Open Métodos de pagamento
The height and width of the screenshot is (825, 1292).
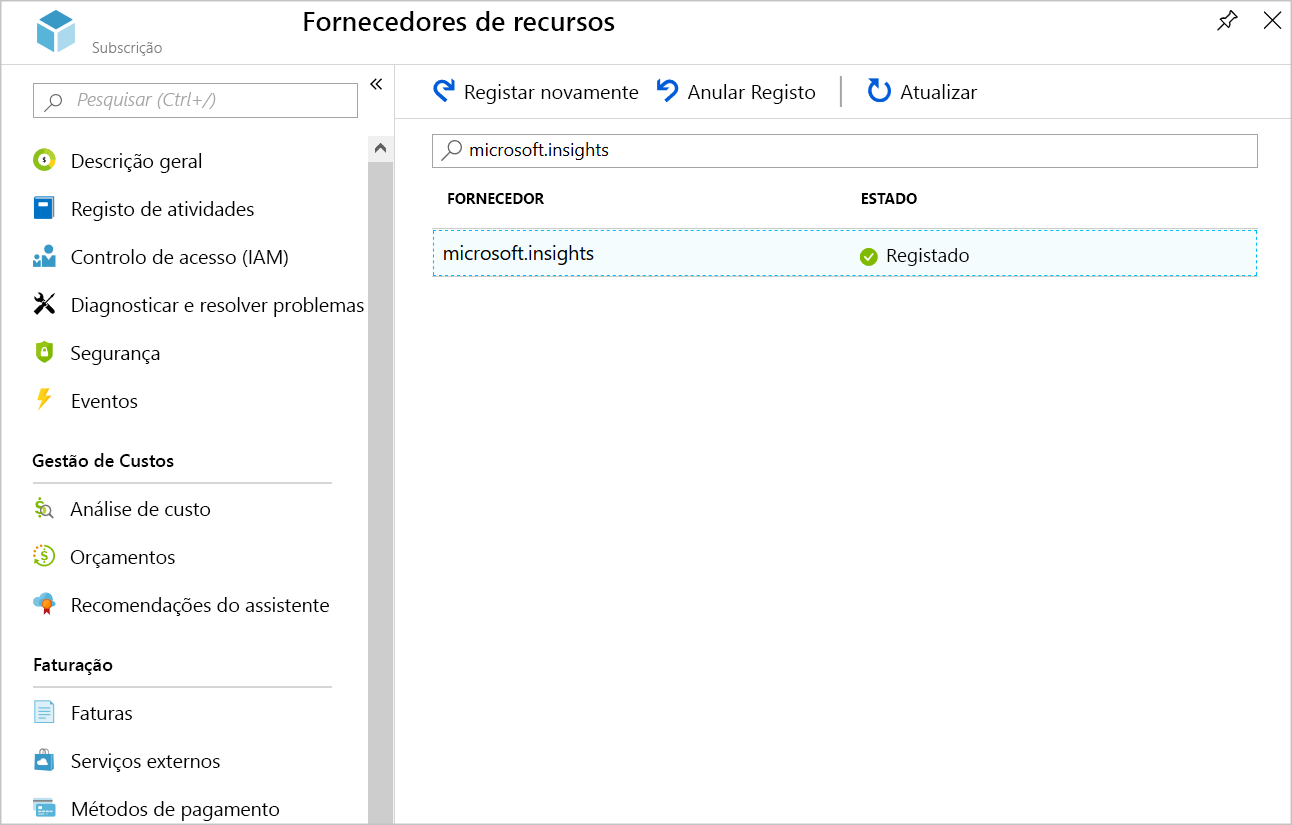point(175,809)
